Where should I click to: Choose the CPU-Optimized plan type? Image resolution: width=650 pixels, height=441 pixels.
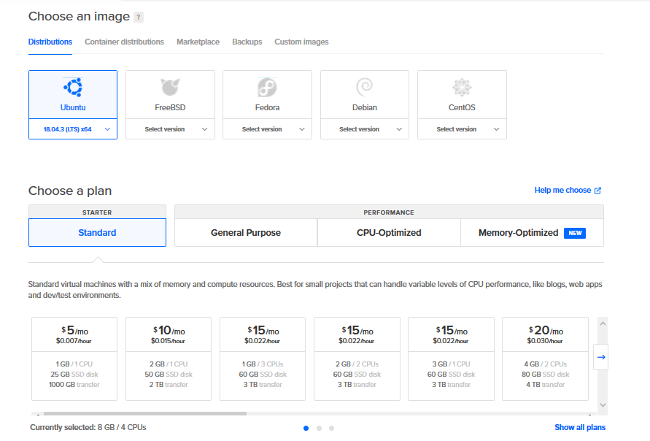tap(389, 233)
